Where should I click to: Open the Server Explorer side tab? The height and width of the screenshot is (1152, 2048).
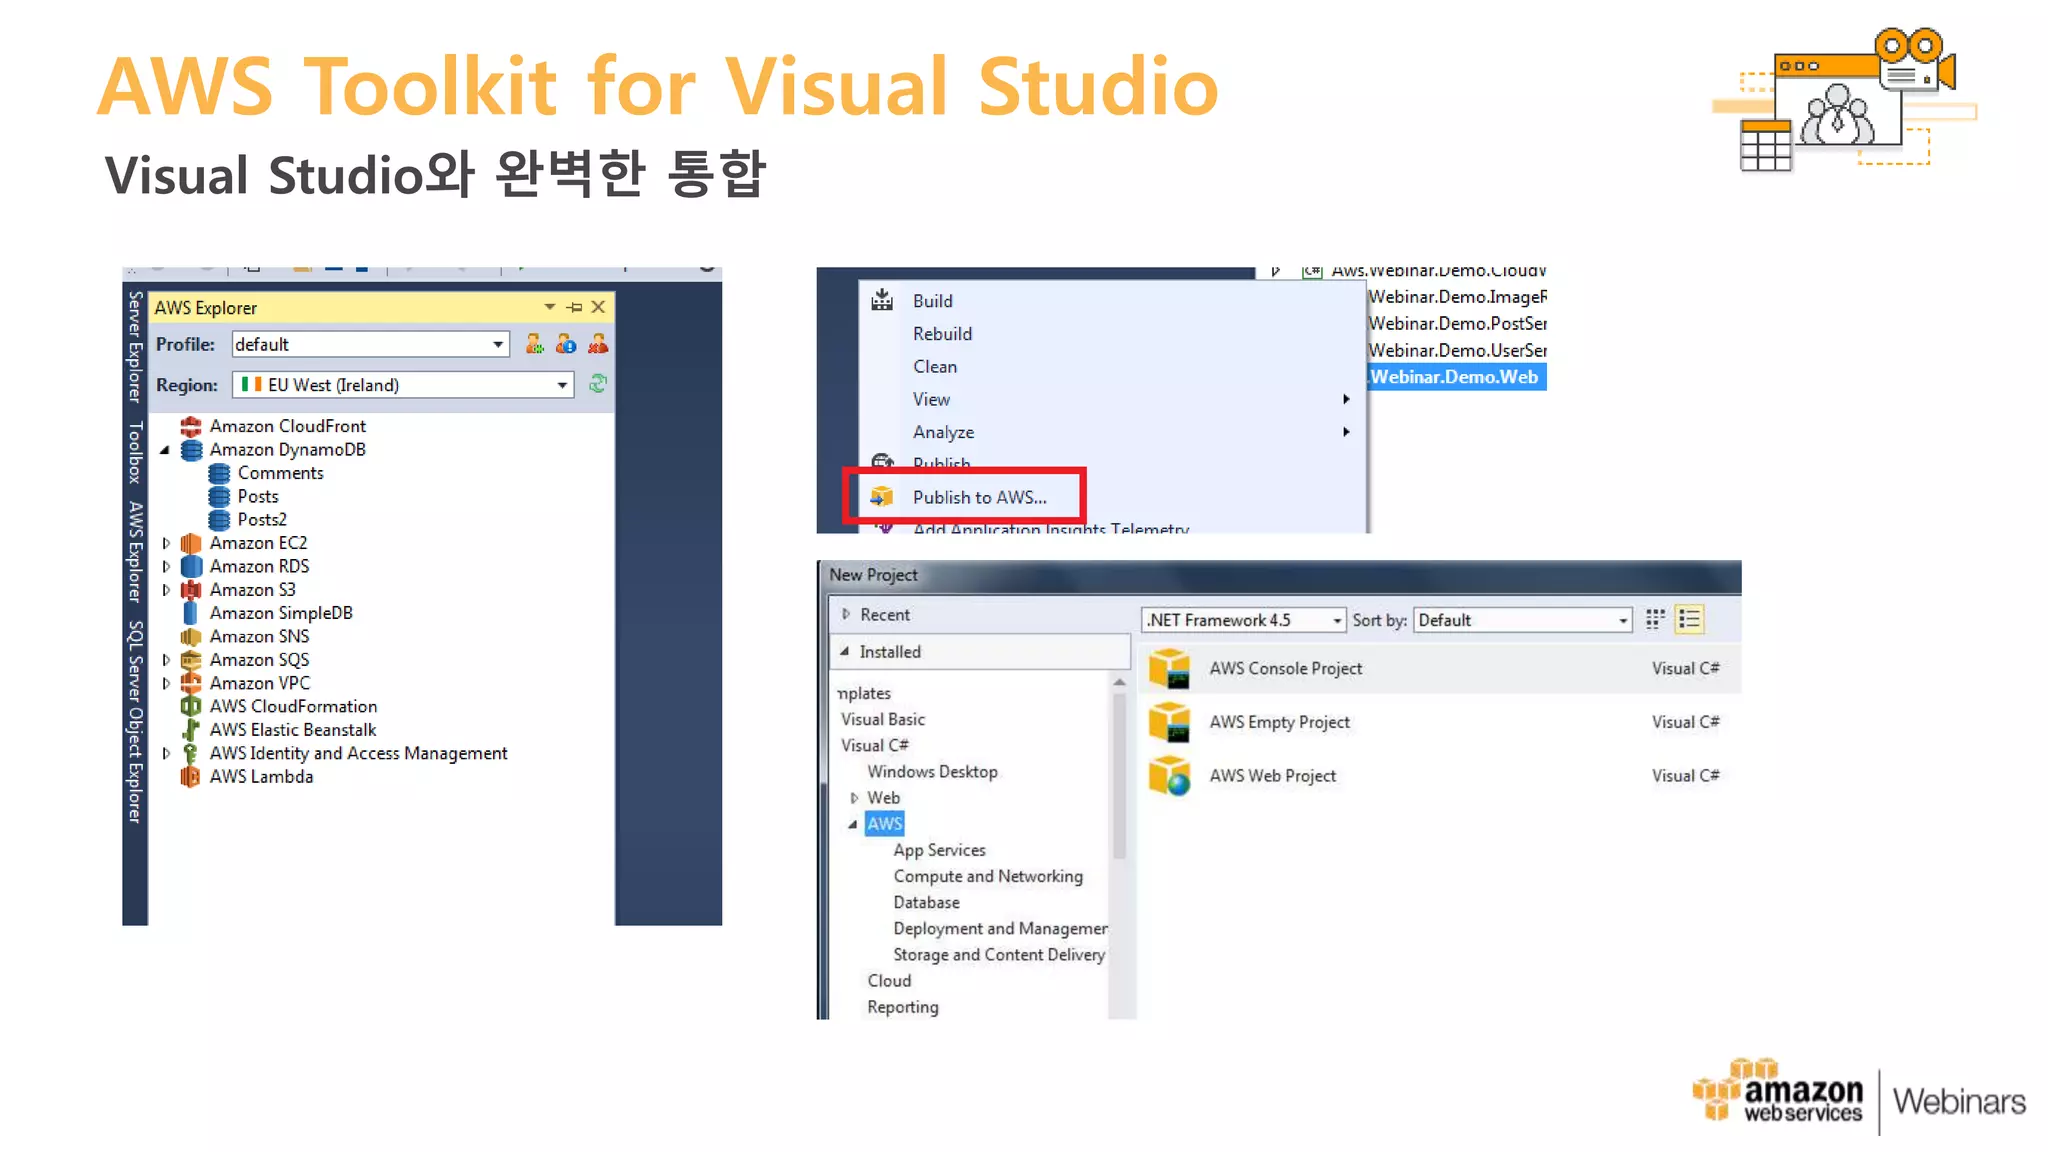coord(135,347)
